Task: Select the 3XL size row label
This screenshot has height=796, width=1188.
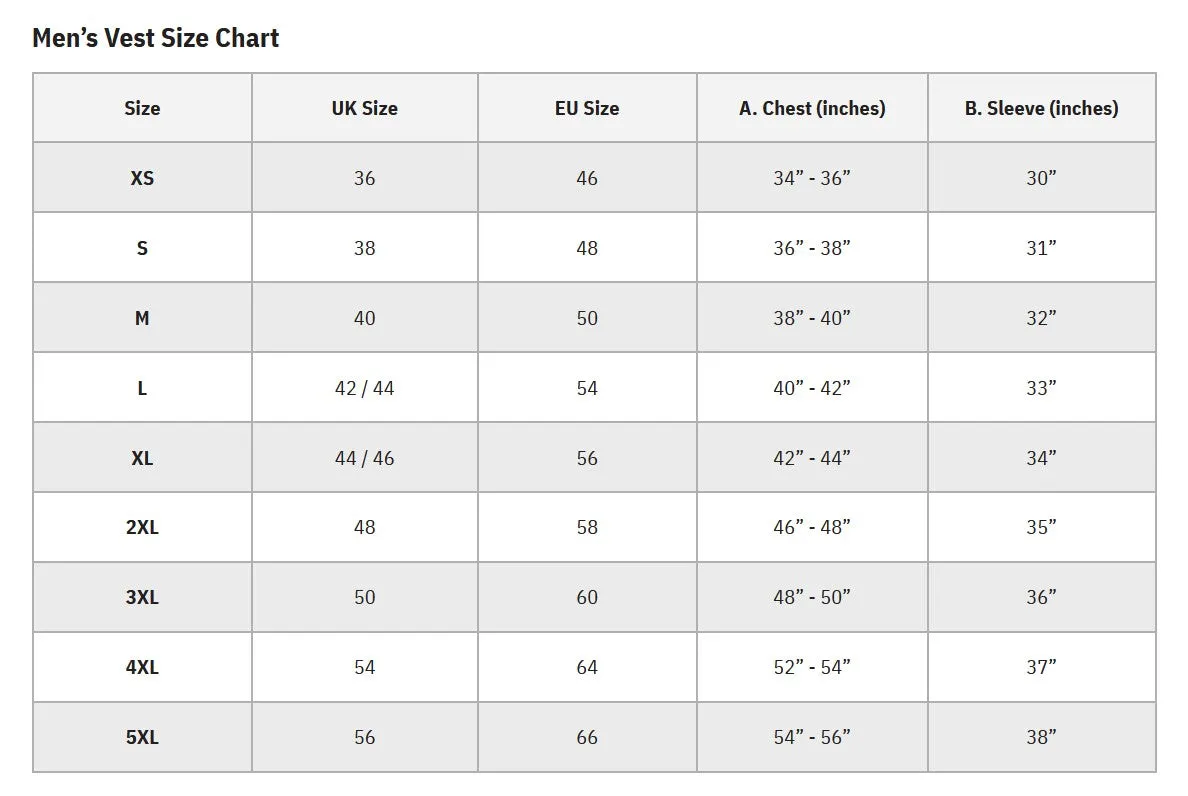Action: click(x=142, y=597)
